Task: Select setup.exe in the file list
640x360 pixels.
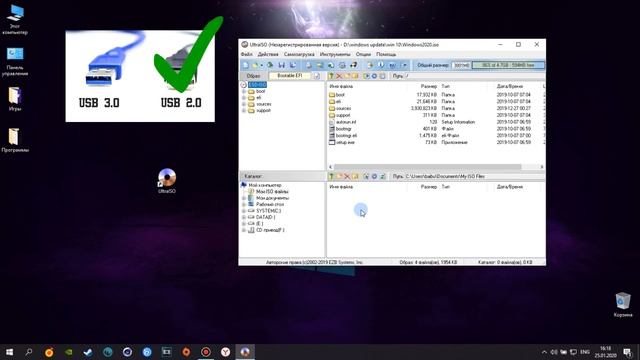Action: [x=345, y=142]
